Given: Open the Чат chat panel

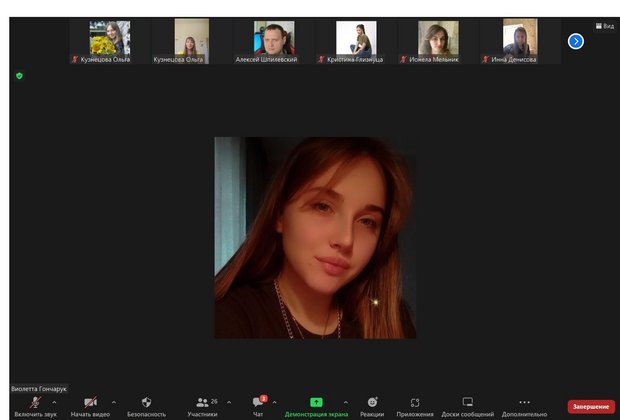Looking at the screenshot, I should pyautogui.click(x=258, y=407).
